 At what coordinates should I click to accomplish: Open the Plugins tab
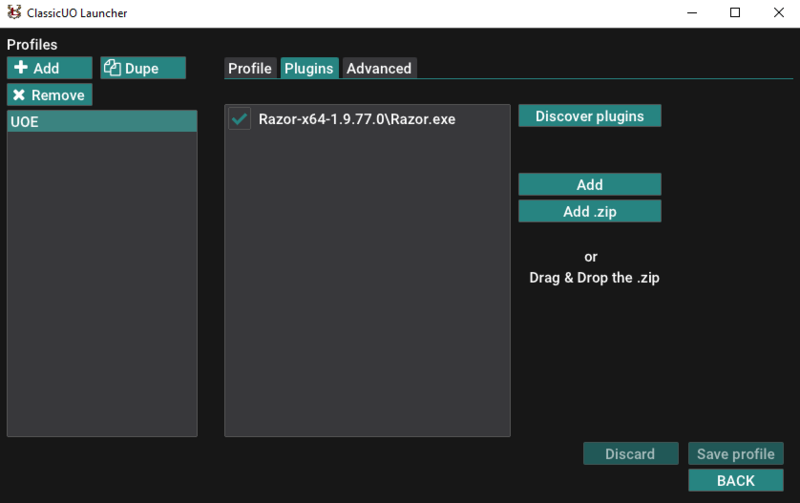click(x=309, y=68)
